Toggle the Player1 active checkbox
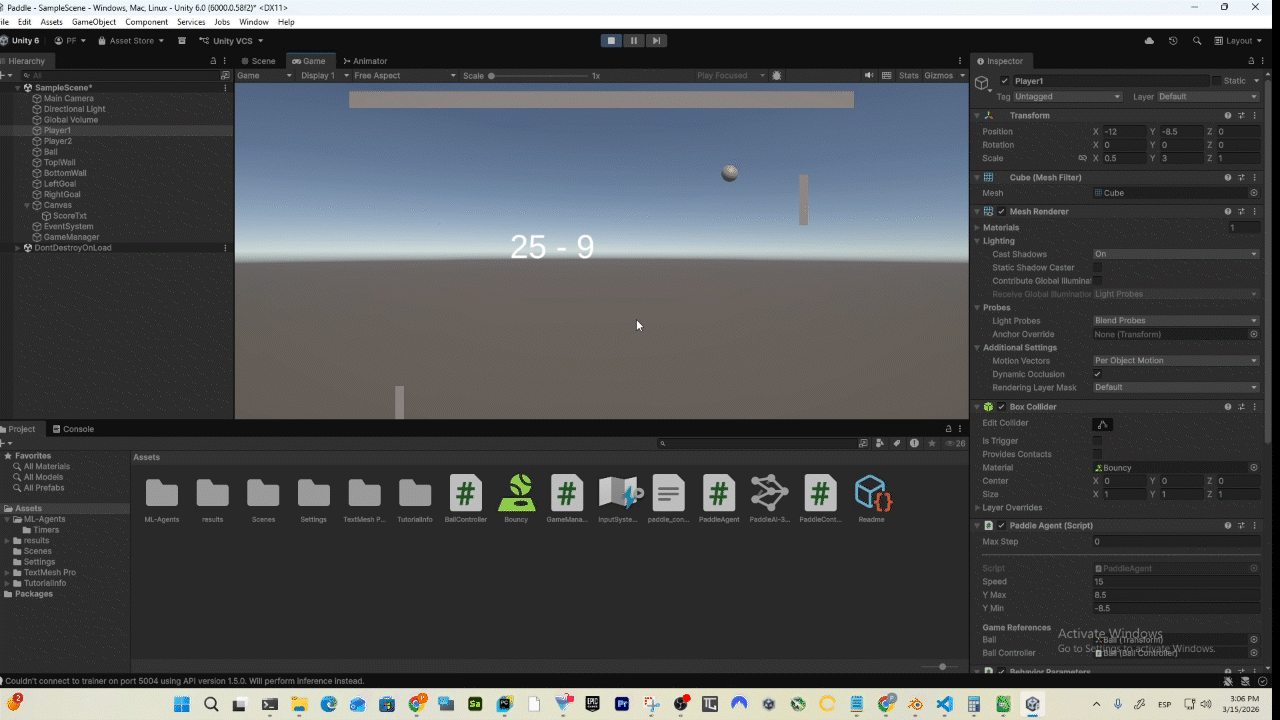Screen dimensions: 1280x720 pos(1004,81)
